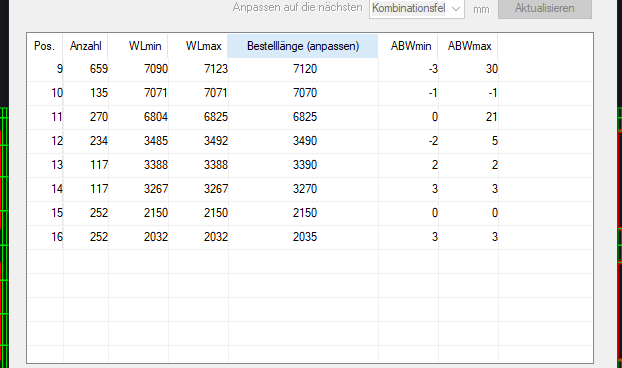Image resolution: width=622 pixels, height=368 pixels.
Task: Select Anzahl cell 659 in first row
Action: click(x=86, y=69)
